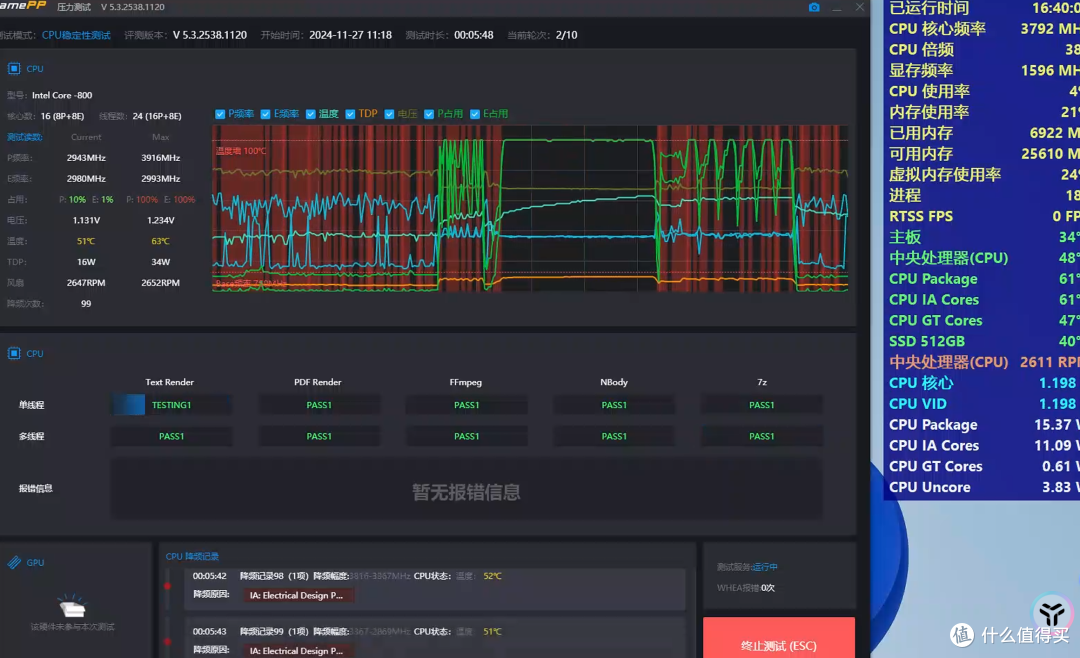Click the 多线程 row label
This screenshot has height=658, width=1080.
[31, 436]
